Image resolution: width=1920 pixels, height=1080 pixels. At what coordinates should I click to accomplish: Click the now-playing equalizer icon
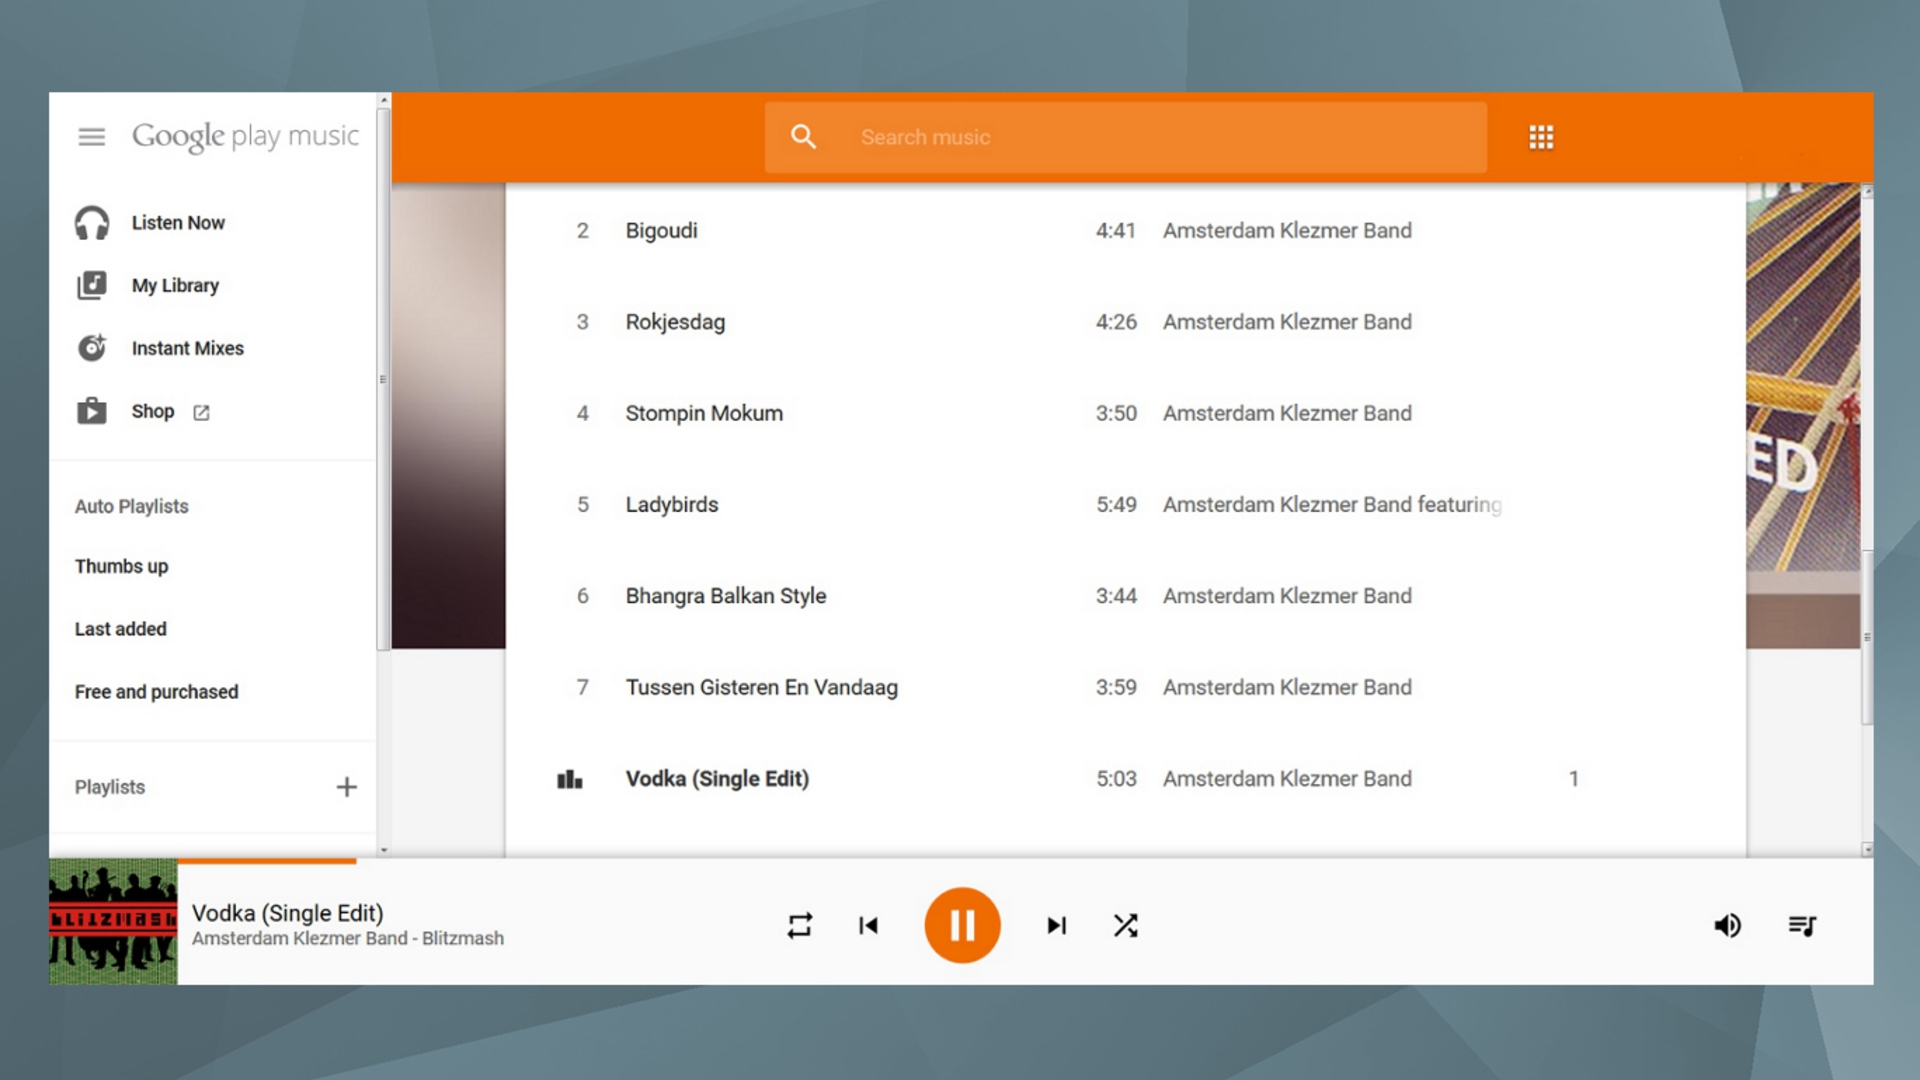point(570,779)
